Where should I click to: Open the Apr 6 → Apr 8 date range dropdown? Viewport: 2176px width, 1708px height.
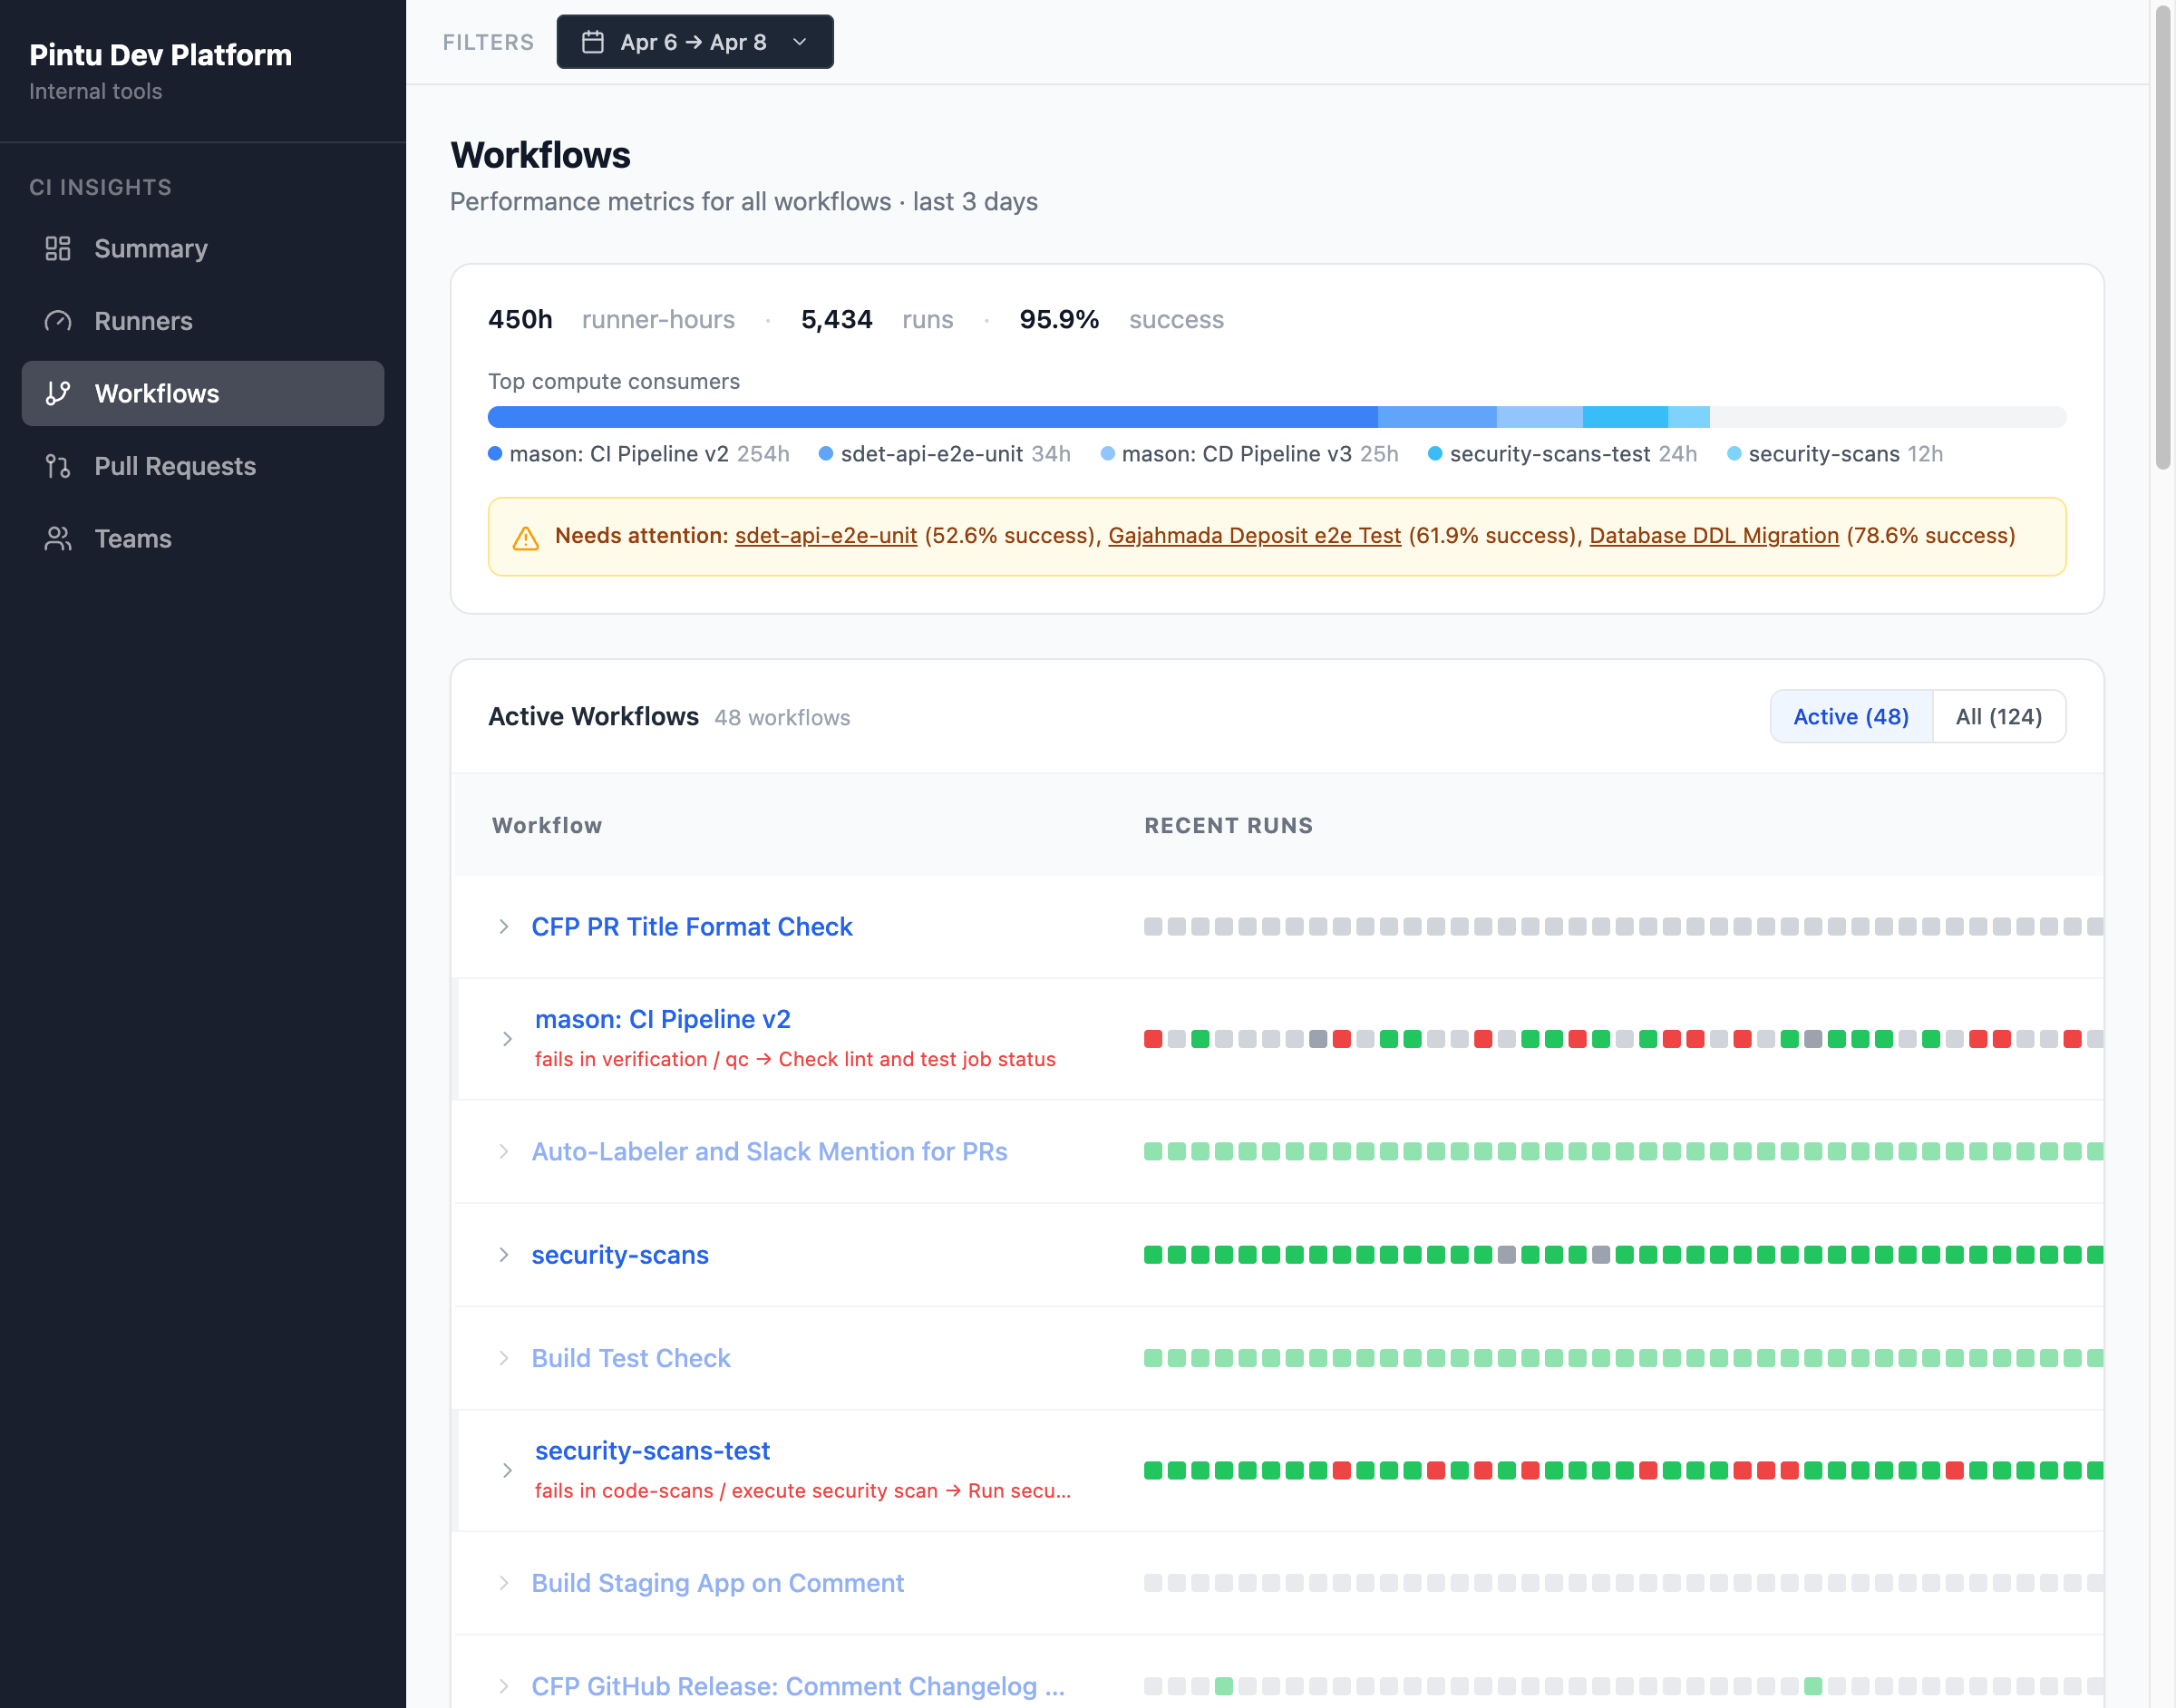click(x=694, y=42)
